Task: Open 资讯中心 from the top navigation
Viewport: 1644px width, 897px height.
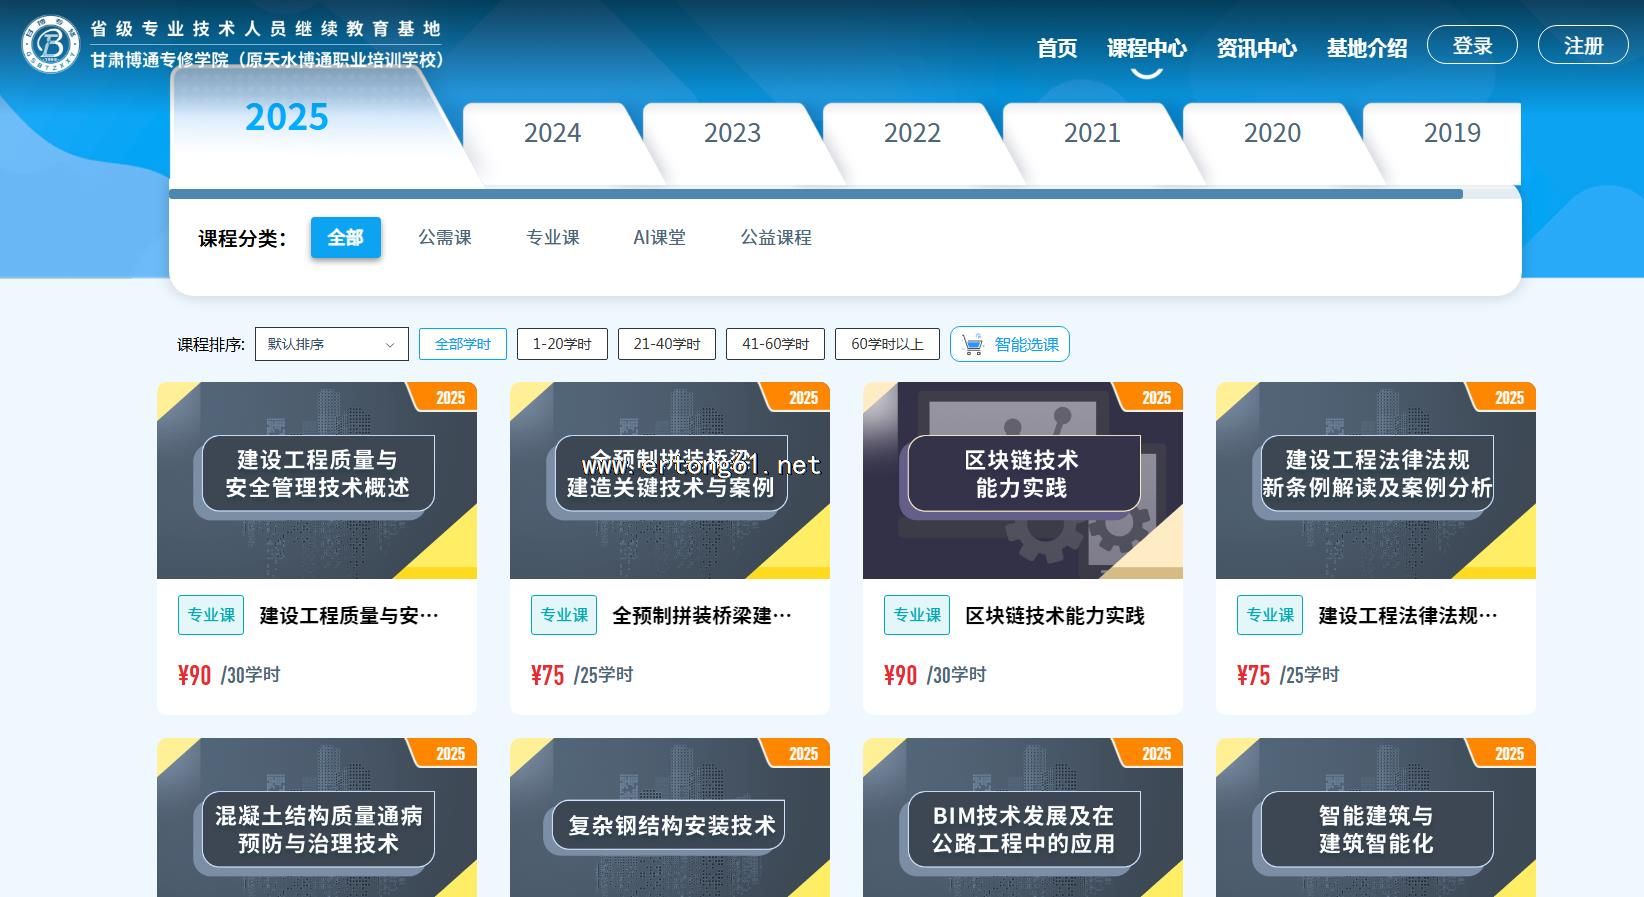Action: (x=1256, y=48)
